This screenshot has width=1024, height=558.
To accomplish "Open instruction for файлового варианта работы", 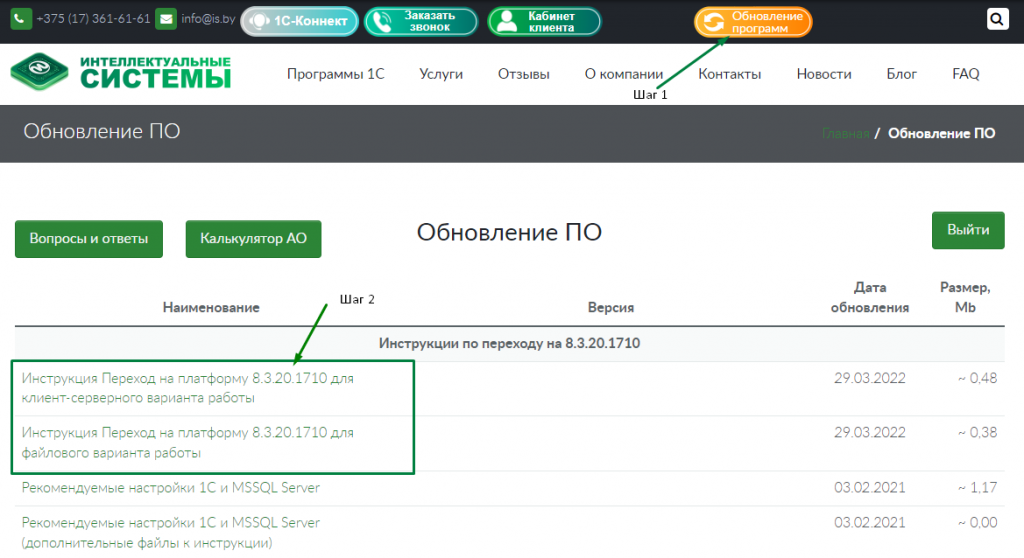I will click(187, 442).
